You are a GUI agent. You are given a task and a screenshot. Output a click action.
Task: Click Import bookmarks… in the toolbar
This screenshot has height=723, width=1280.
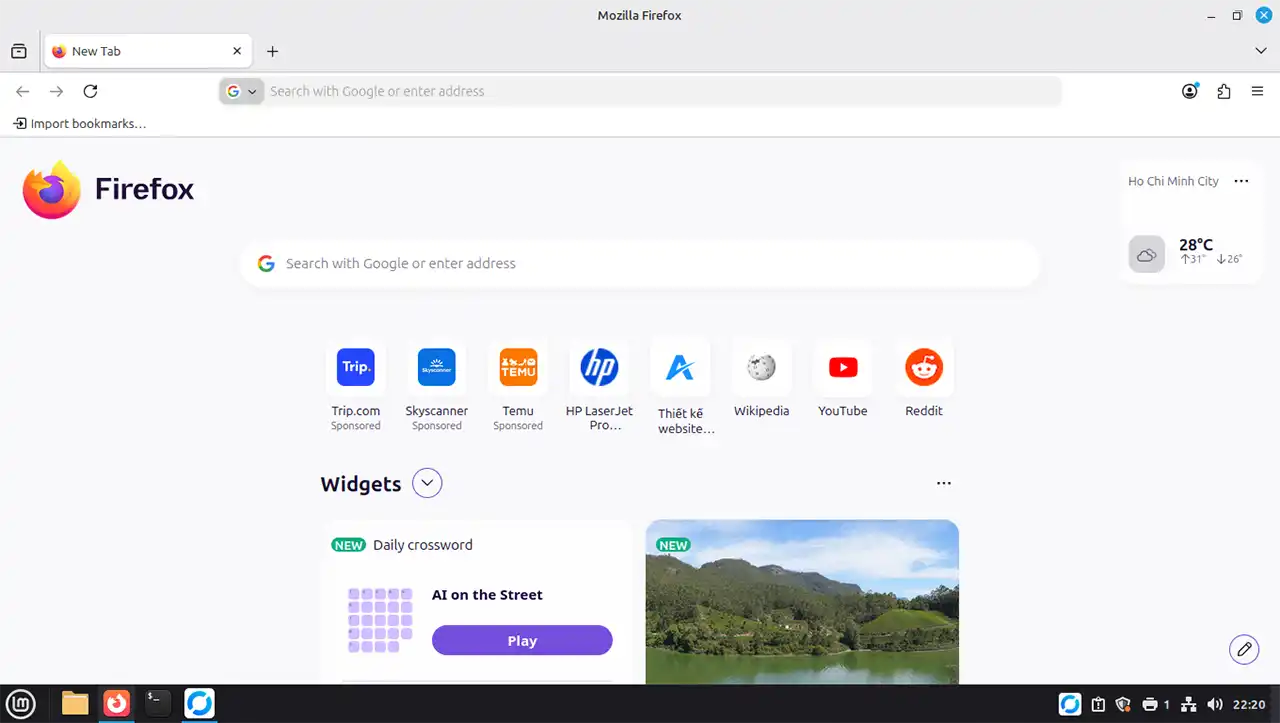80,124
